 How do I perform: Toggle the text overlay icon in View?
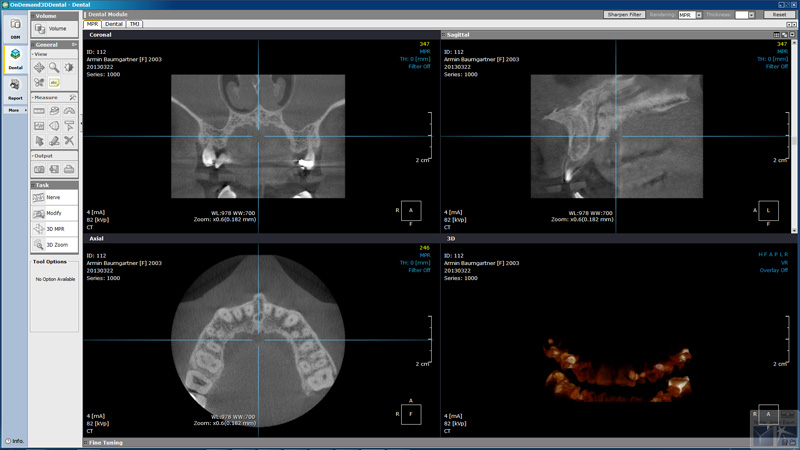(54, 83)
